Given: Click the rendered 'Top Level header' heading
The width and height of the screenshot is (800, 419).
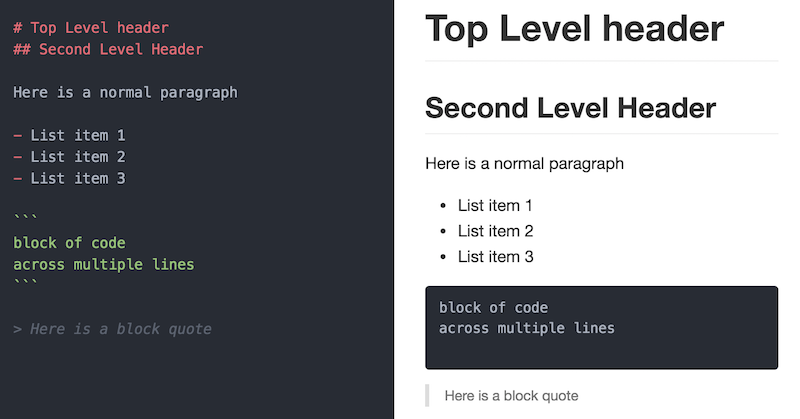Looking at the screenshot, I should tap(574, 30).
